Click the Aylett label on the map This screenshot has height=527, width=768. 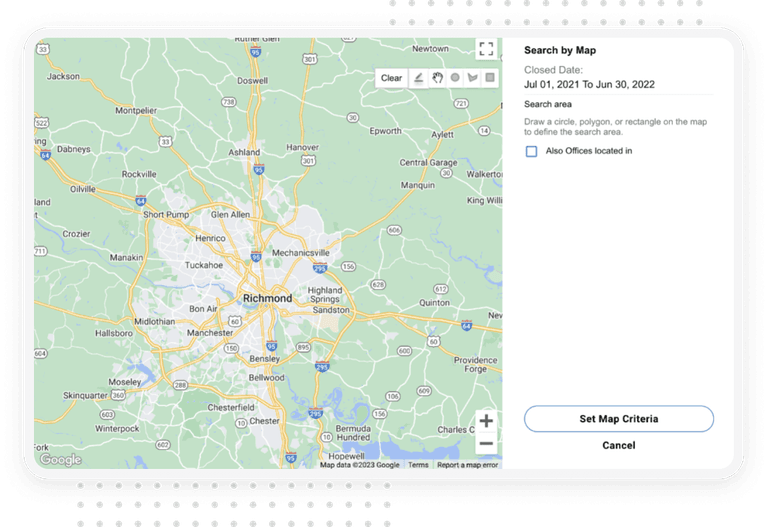(x=442, y=135)
